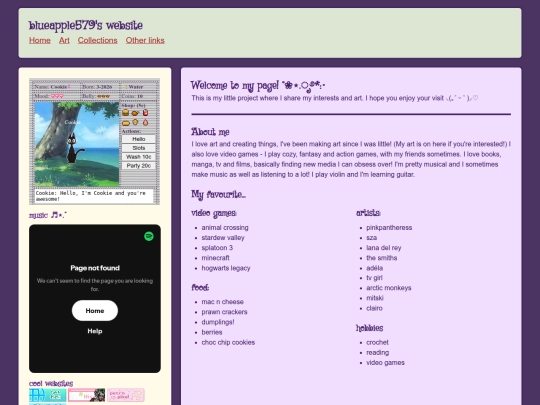This screenshot has width=540, height=405.
Task: Buy the red drink shop item
Action: pyautogui.click(x=145, y=113)
